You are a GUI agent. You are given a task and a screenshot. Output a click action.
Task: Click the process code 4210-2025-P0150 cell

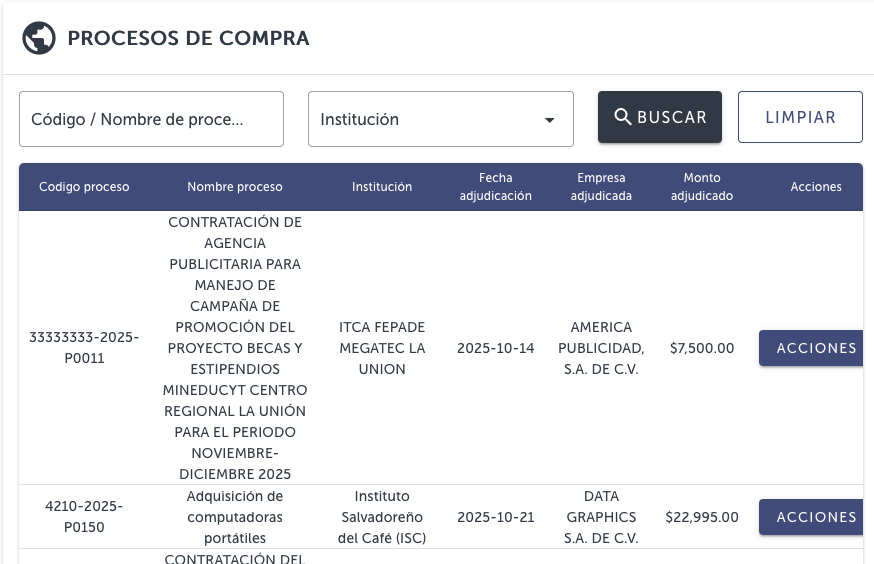click(84, 517)
